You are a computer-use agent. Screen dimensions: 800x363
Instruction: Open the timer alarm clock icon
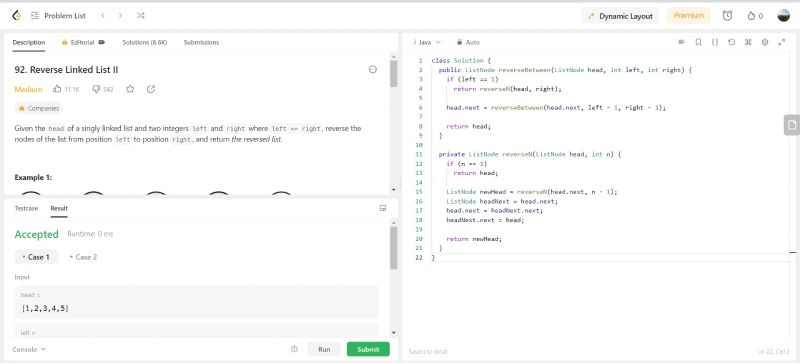click(727, 16)
